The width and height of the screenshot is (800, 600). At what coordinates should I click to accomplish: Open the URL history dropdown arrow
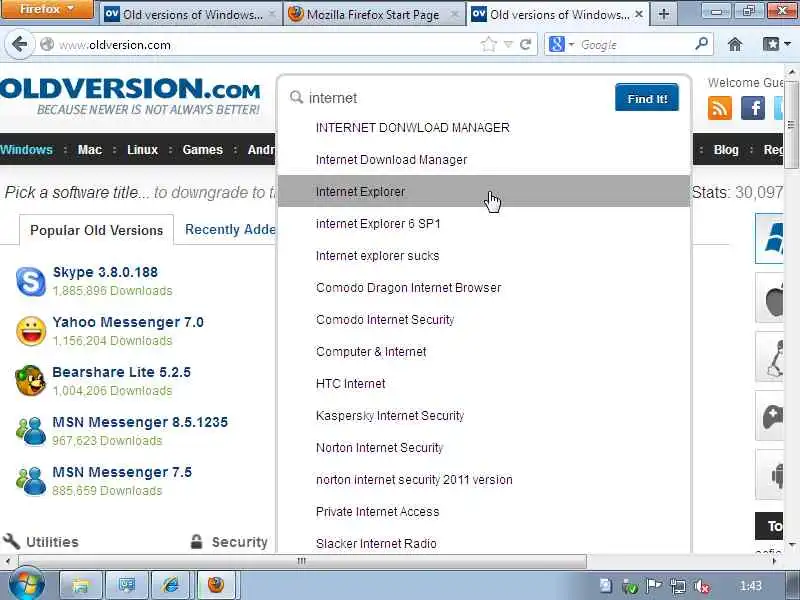508,45
